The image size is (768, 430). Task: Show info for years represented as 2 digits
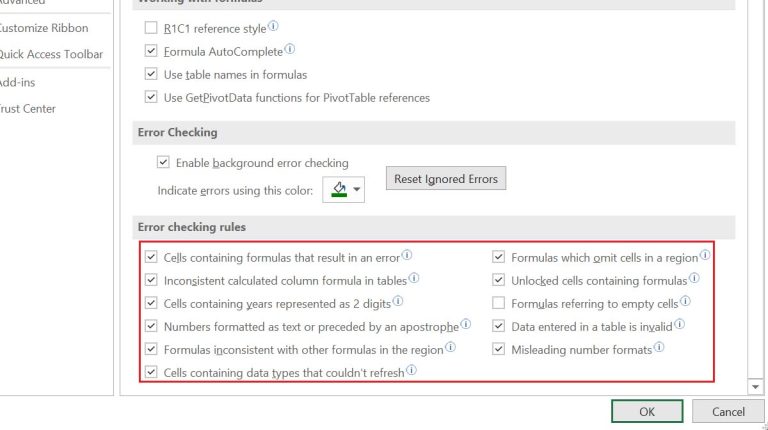point(398,301)
